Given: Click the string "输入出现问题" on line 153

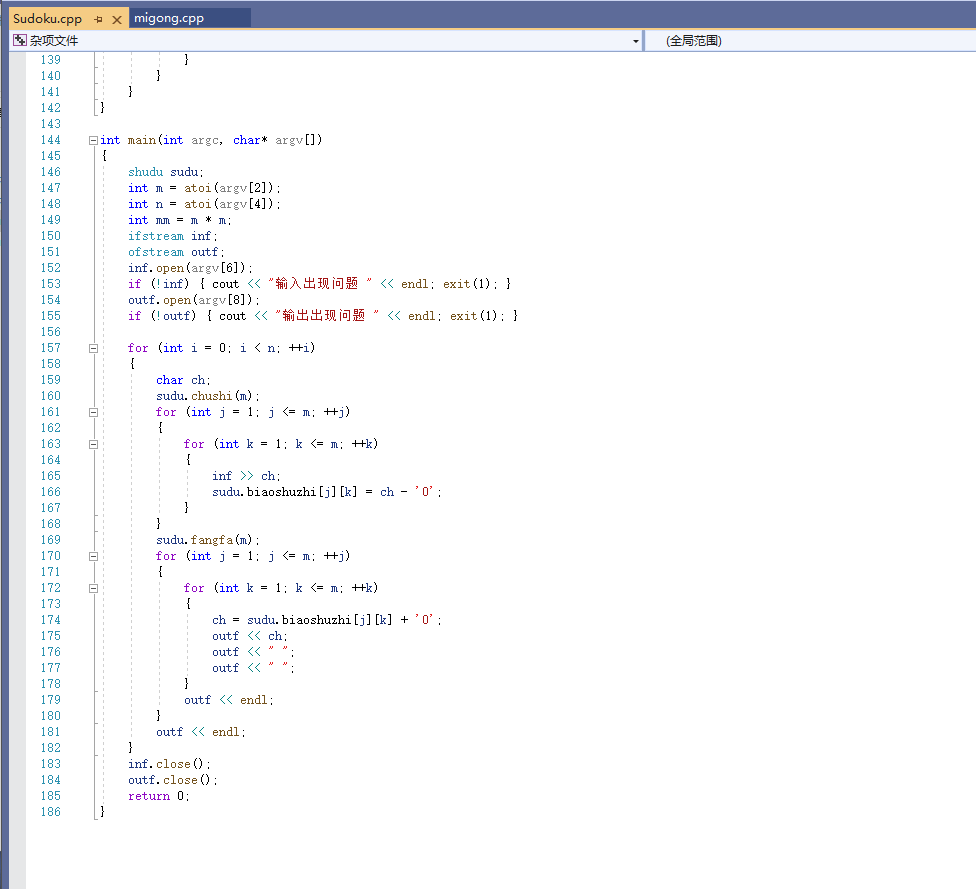Looking at the screenshot, I should pyautogui.click(x=320, y=284).
